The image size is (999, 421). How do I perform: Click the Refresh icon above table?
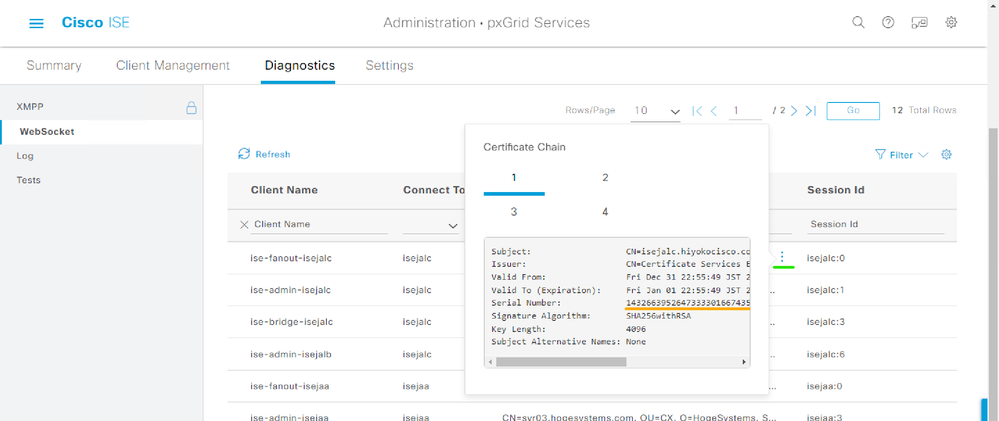243,153
